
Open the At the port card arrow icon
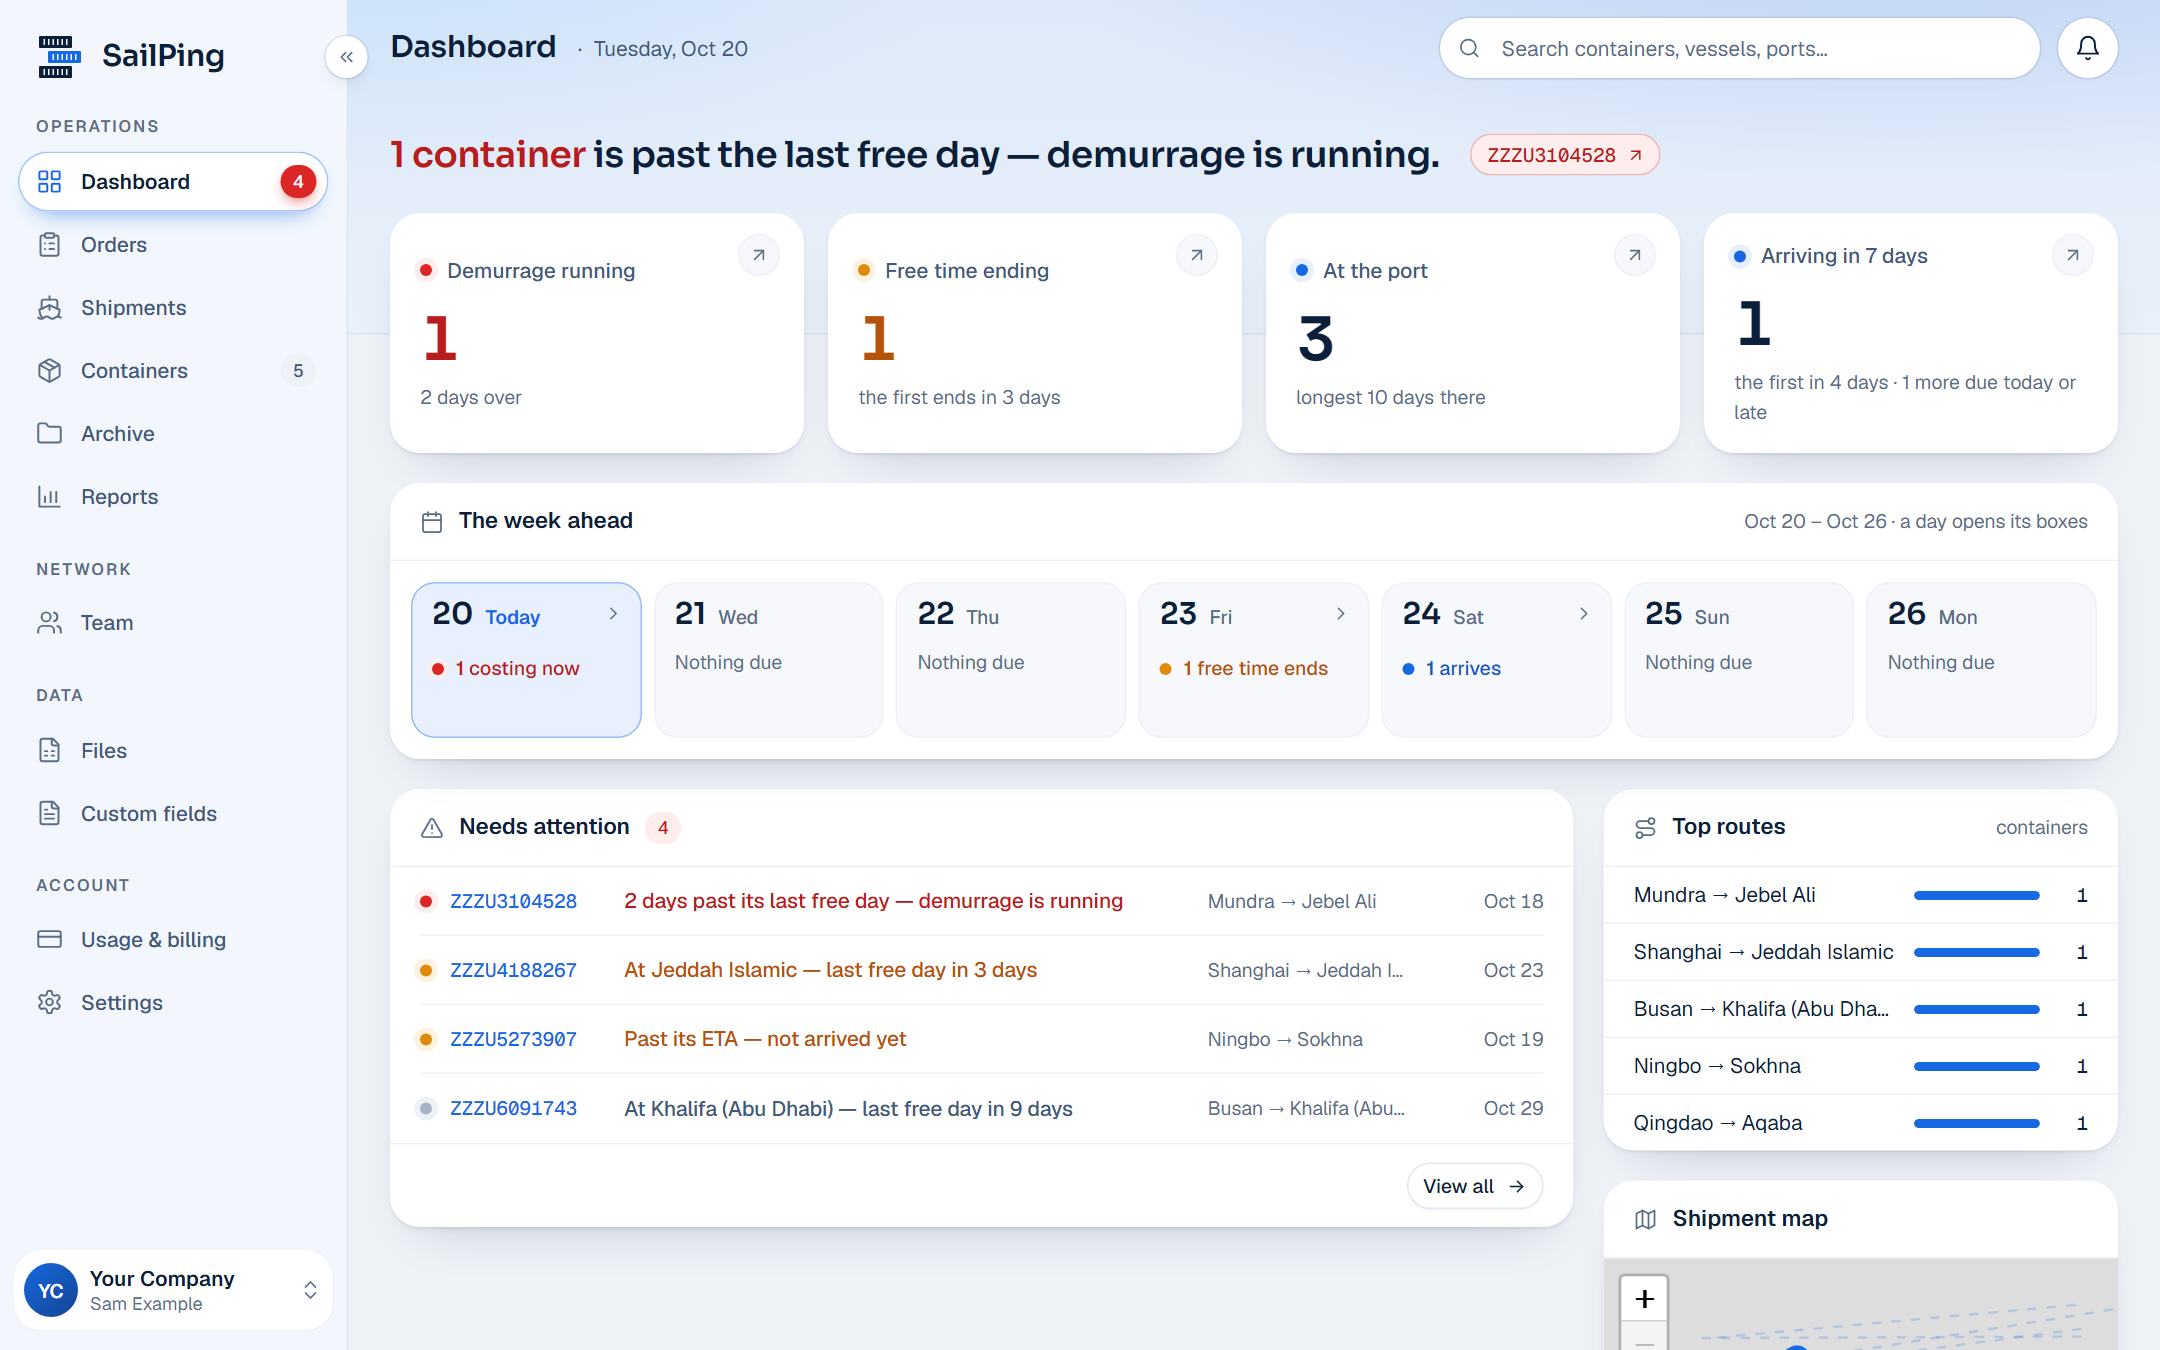[1635, 256]
